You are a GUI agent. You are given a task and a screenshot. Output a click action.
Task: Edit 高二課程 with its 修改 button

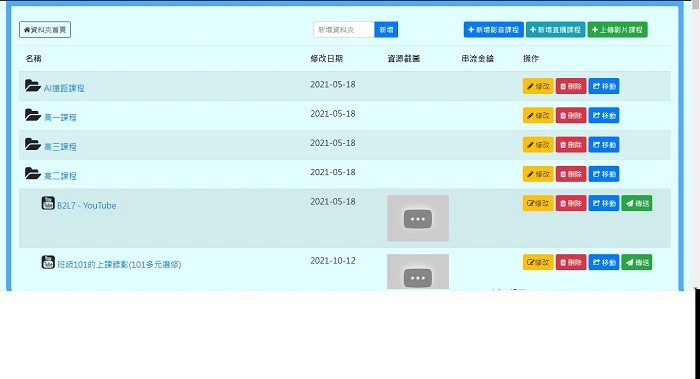[x=538, y=174]
